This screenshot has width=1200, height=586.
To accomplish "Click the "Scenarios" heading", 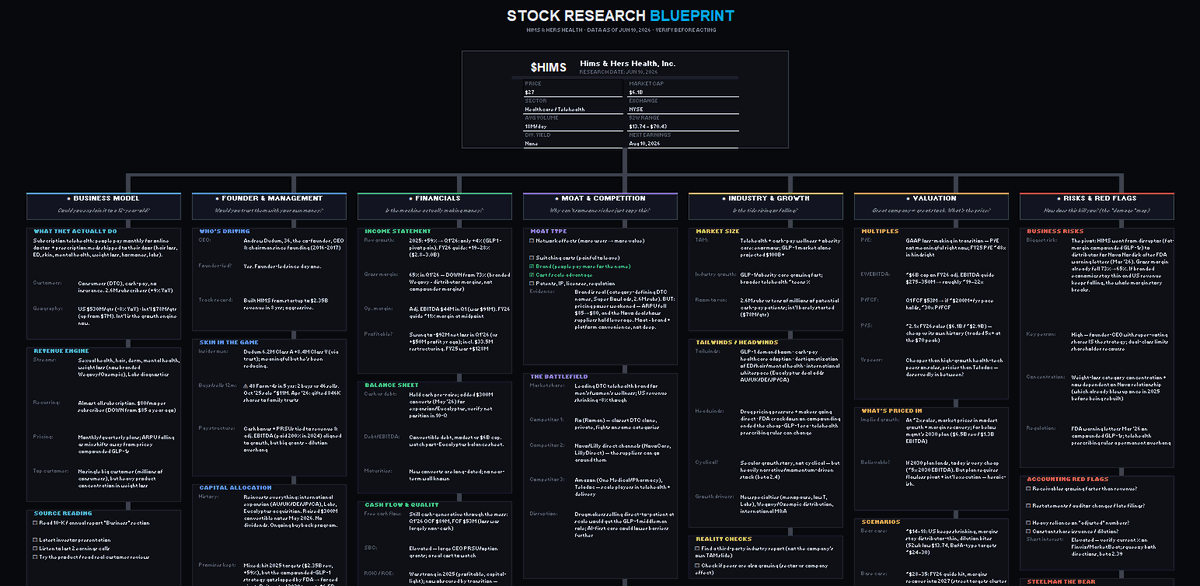I will pos(881,522).
